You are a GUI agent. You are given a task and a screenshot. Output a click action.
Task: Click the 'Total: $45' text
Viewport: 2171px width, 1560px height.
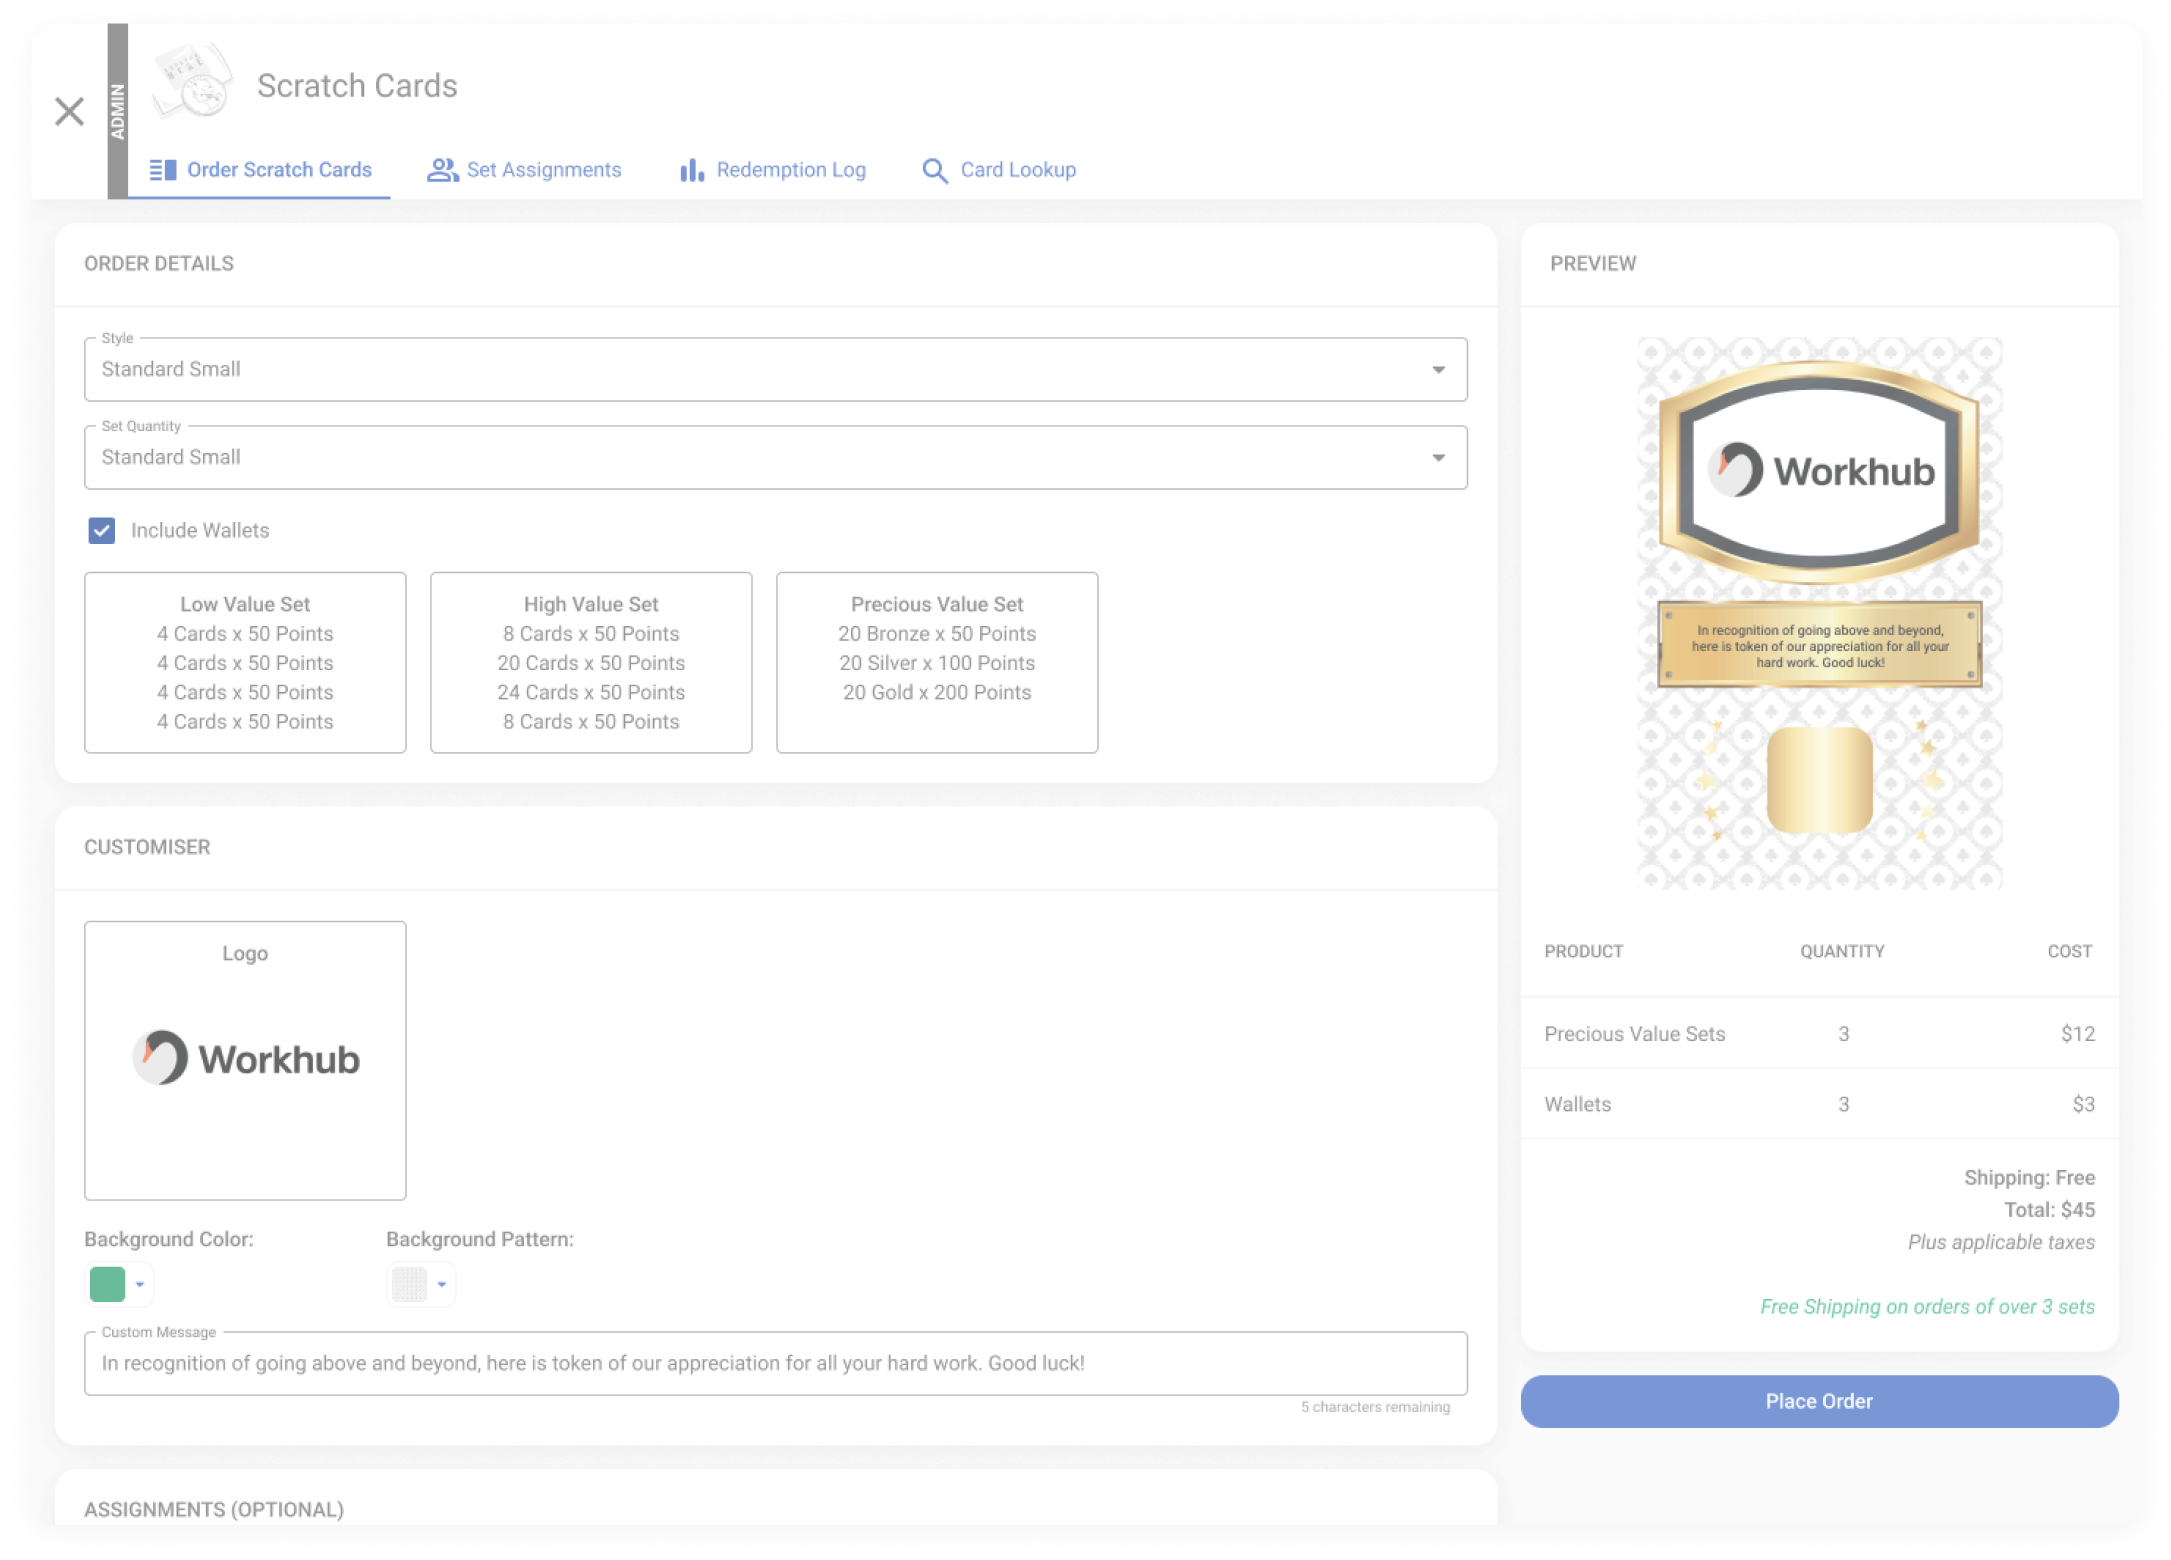[2049, 1209]
